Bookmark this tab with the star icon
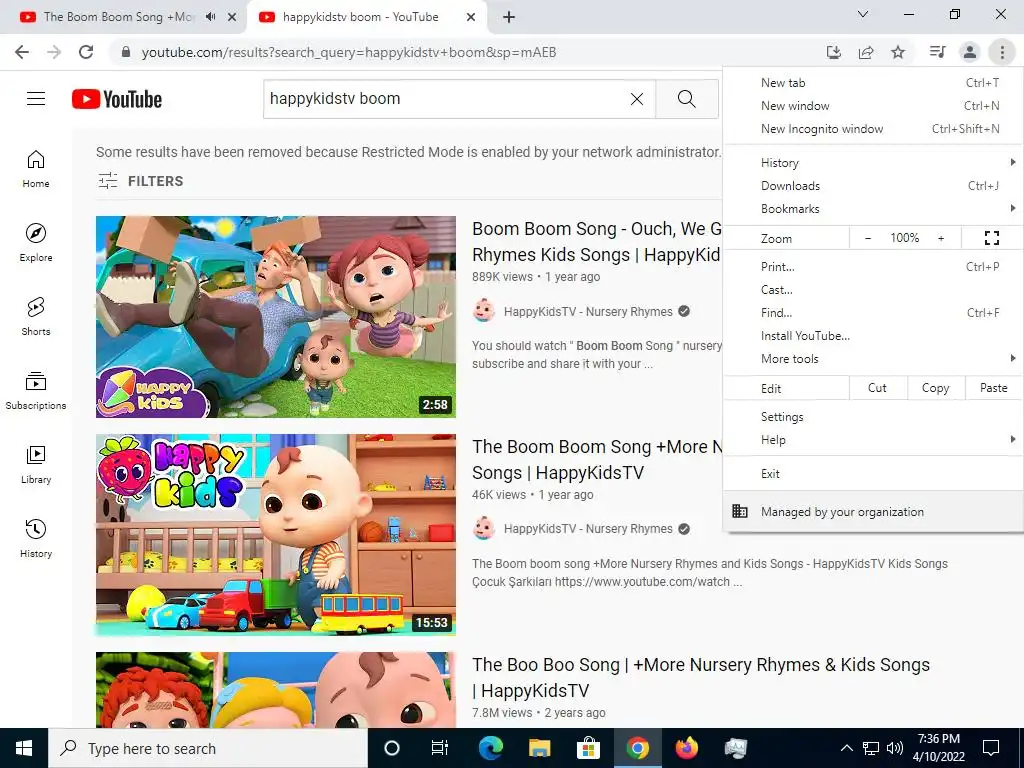Screen dimensions: 1024x768 (898, 52)
